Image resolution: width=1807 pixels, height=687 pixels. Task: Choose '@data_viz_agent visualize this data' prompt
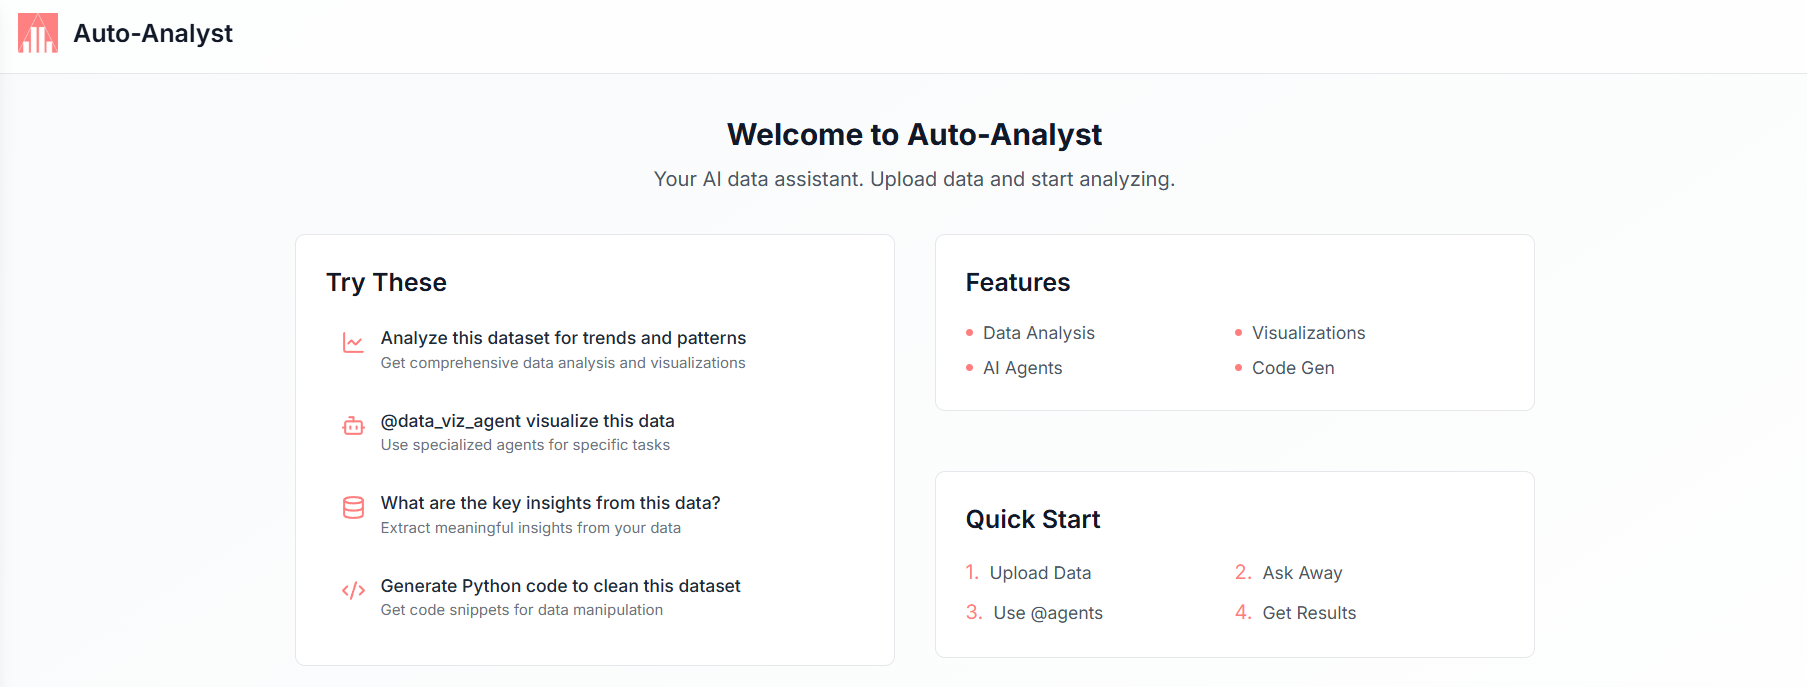[527, 421]
